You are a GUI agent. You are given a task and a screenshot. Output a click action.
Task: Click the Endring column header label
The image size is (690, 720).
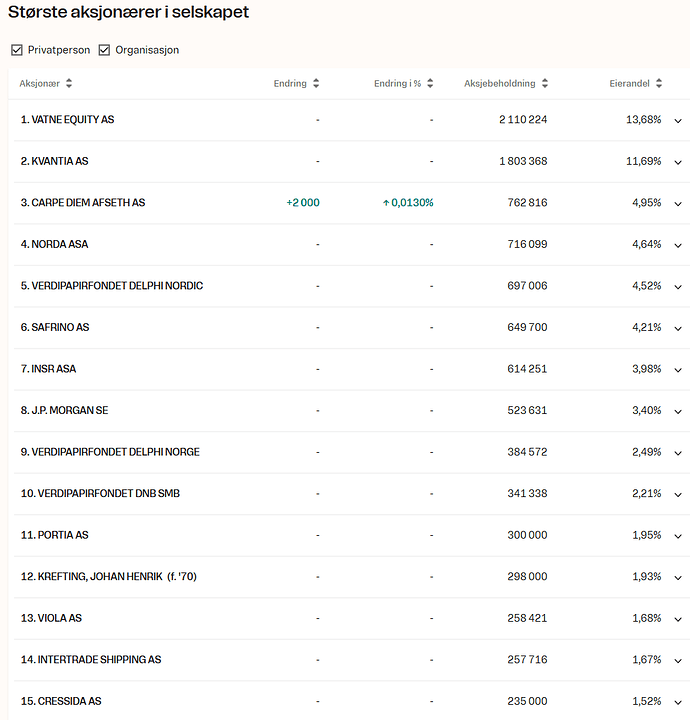pyautogui.click(x=290, y=83)
